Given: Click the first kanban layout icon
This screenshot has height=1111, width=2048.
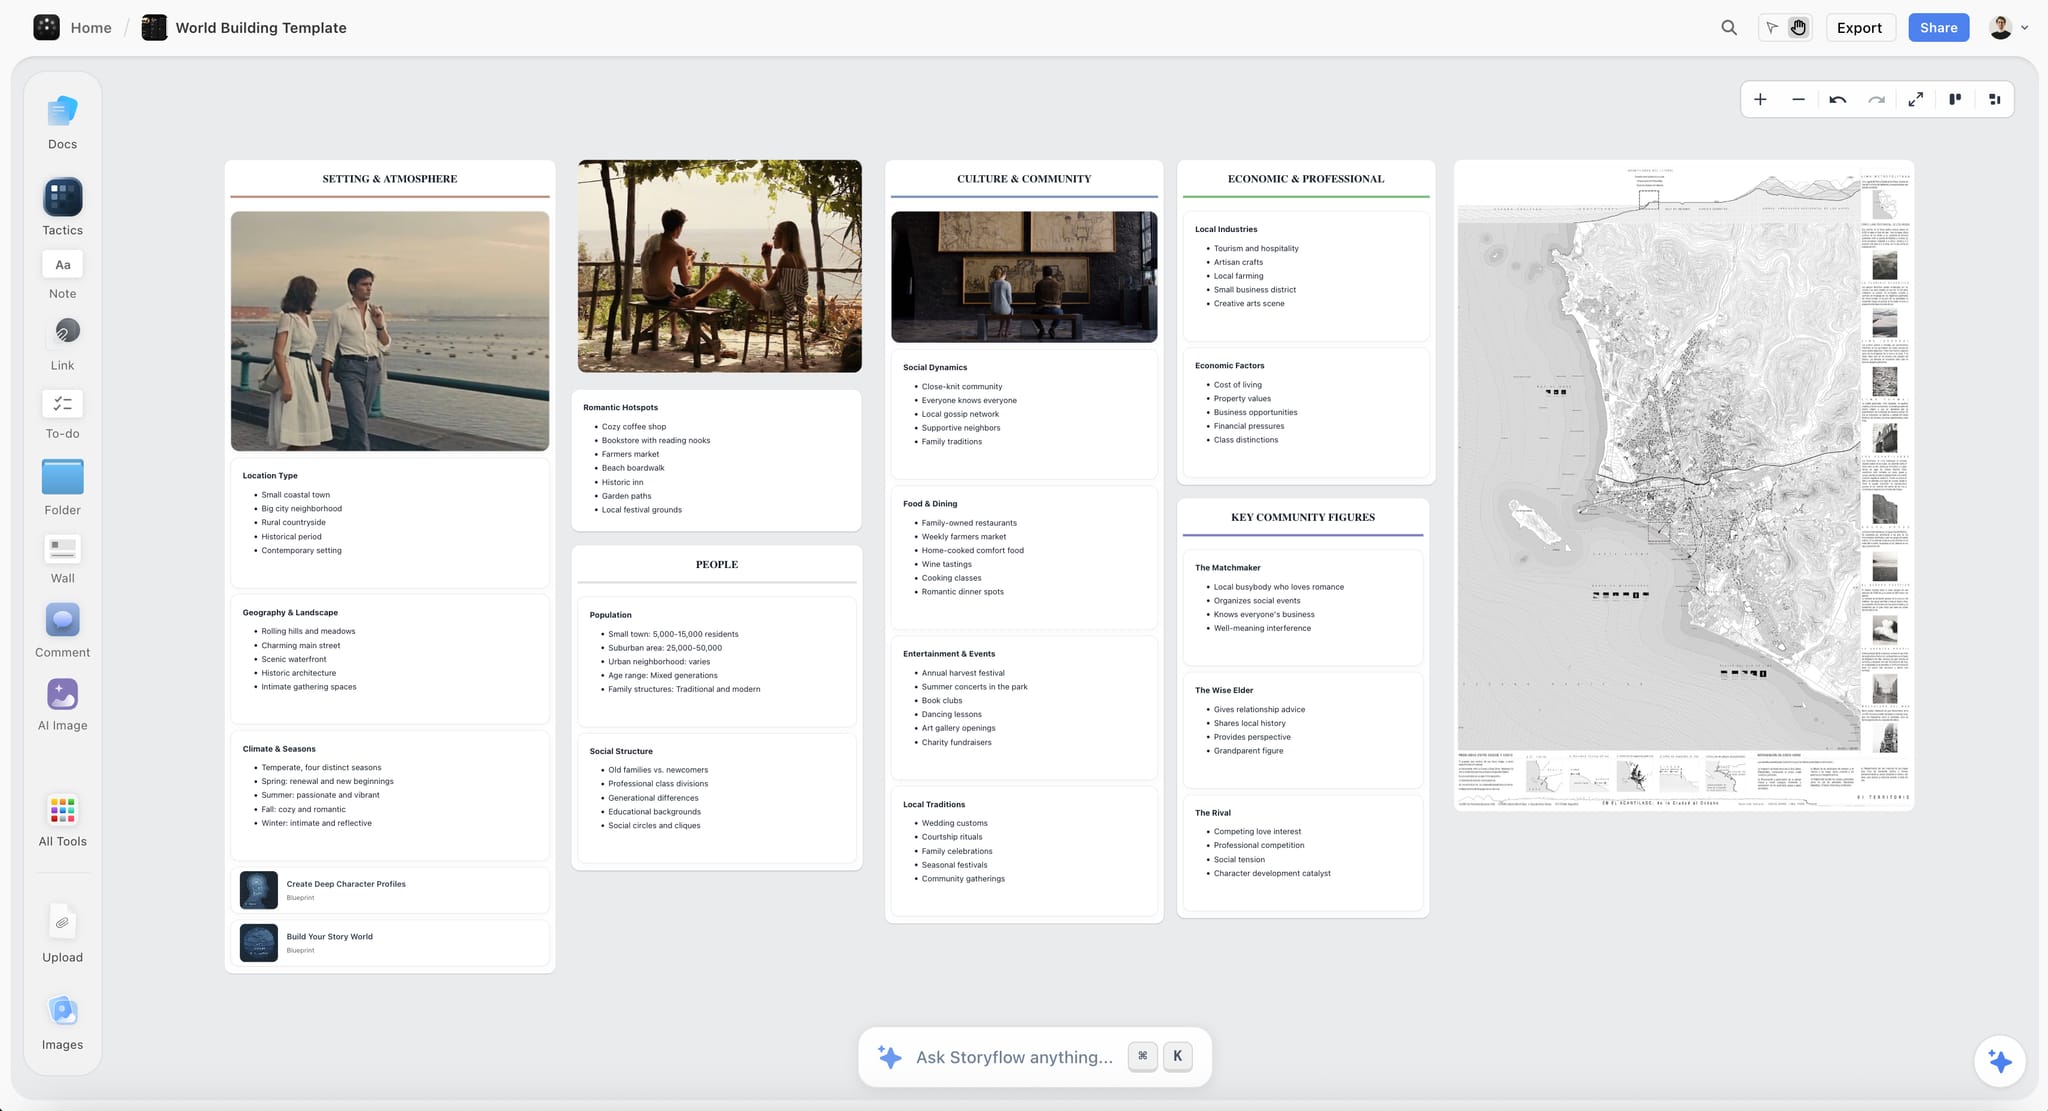Looking at the screenshot, I should pyautogui.click(x=1955, y=99).
